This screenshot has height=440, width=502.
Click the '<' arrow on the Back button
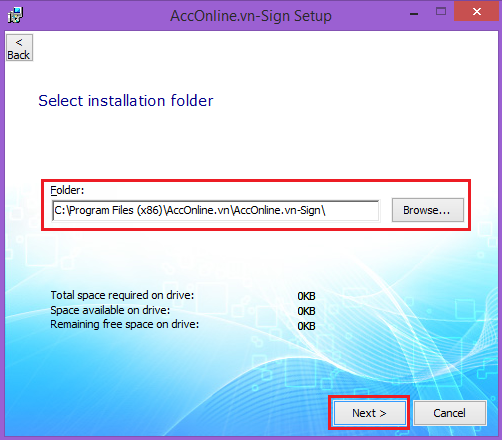coord(19,42)
